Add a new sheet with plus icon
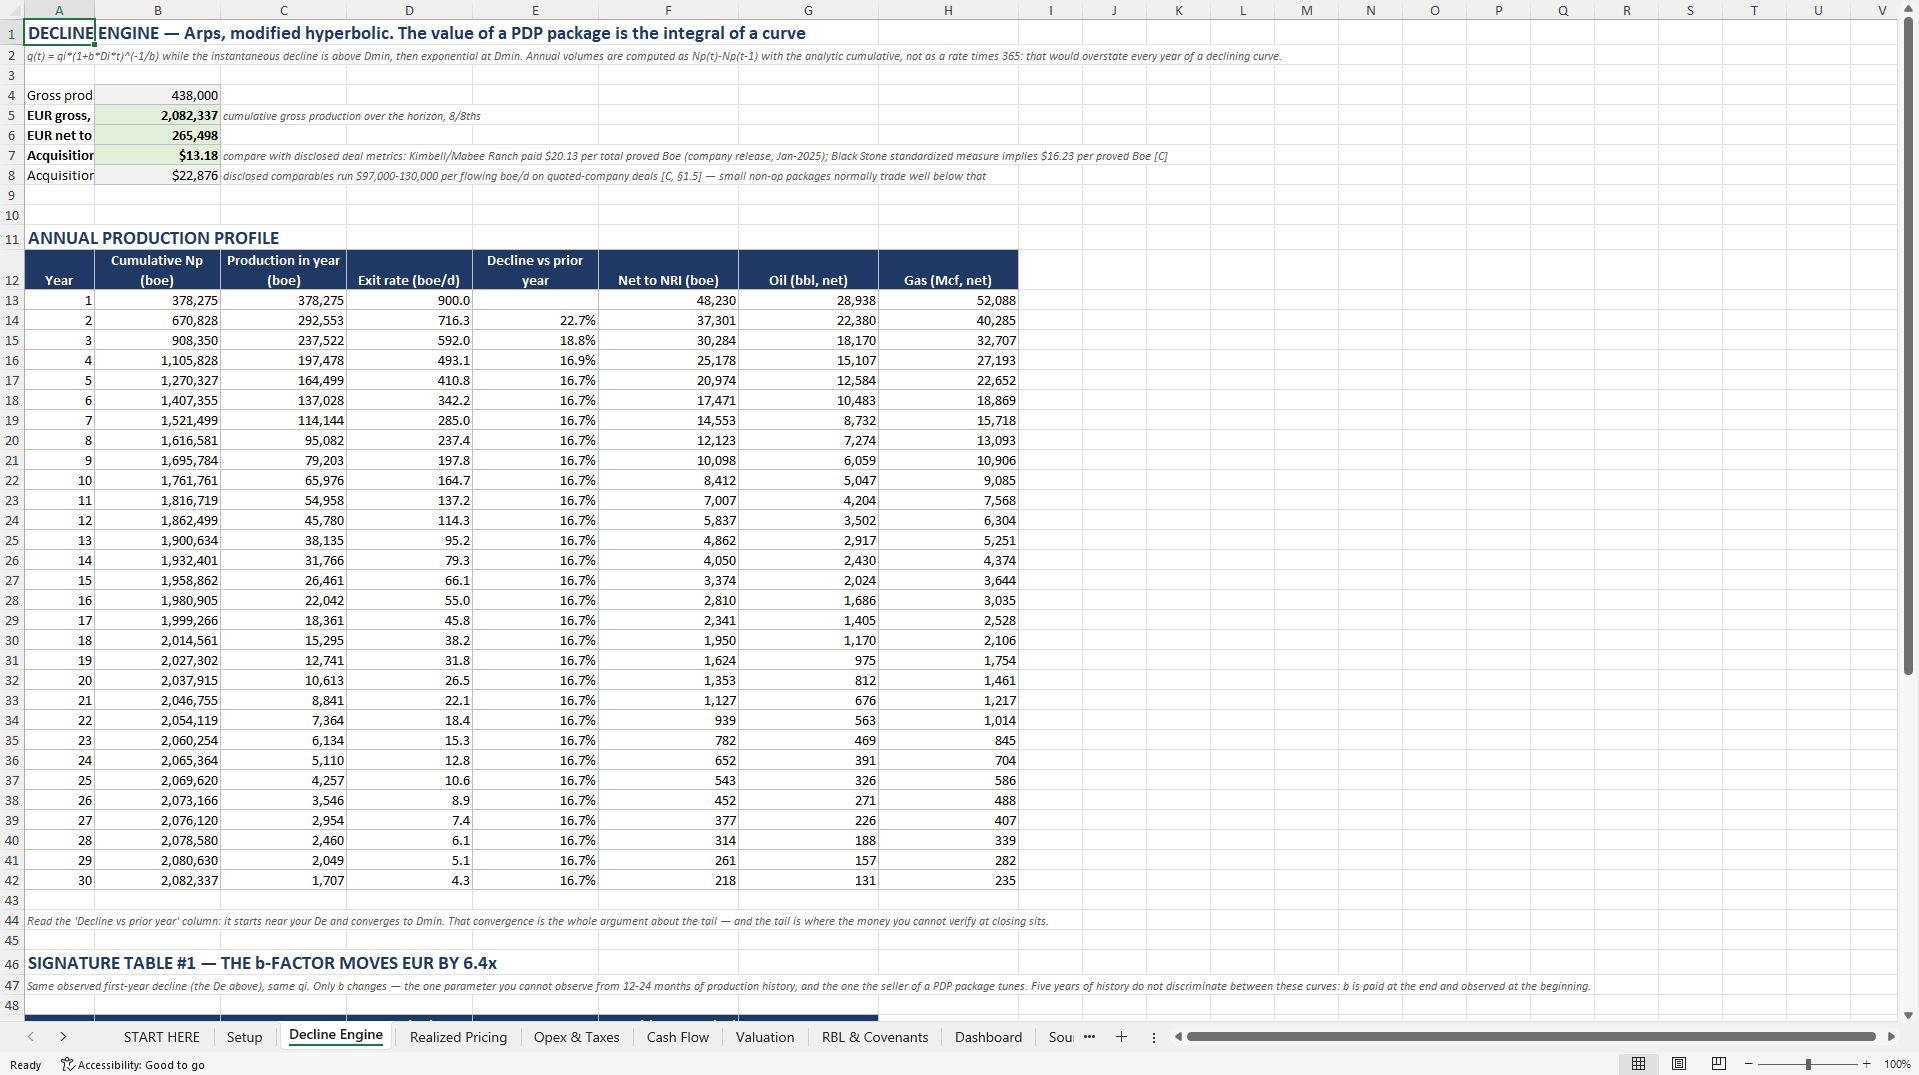 coord(1121,1037)
